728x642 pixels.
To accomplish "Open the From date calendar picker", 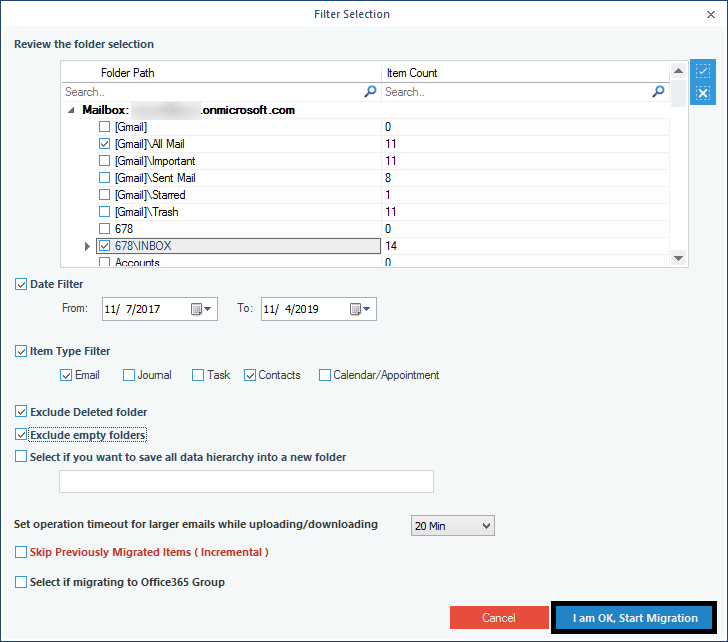I will [202, 309].
